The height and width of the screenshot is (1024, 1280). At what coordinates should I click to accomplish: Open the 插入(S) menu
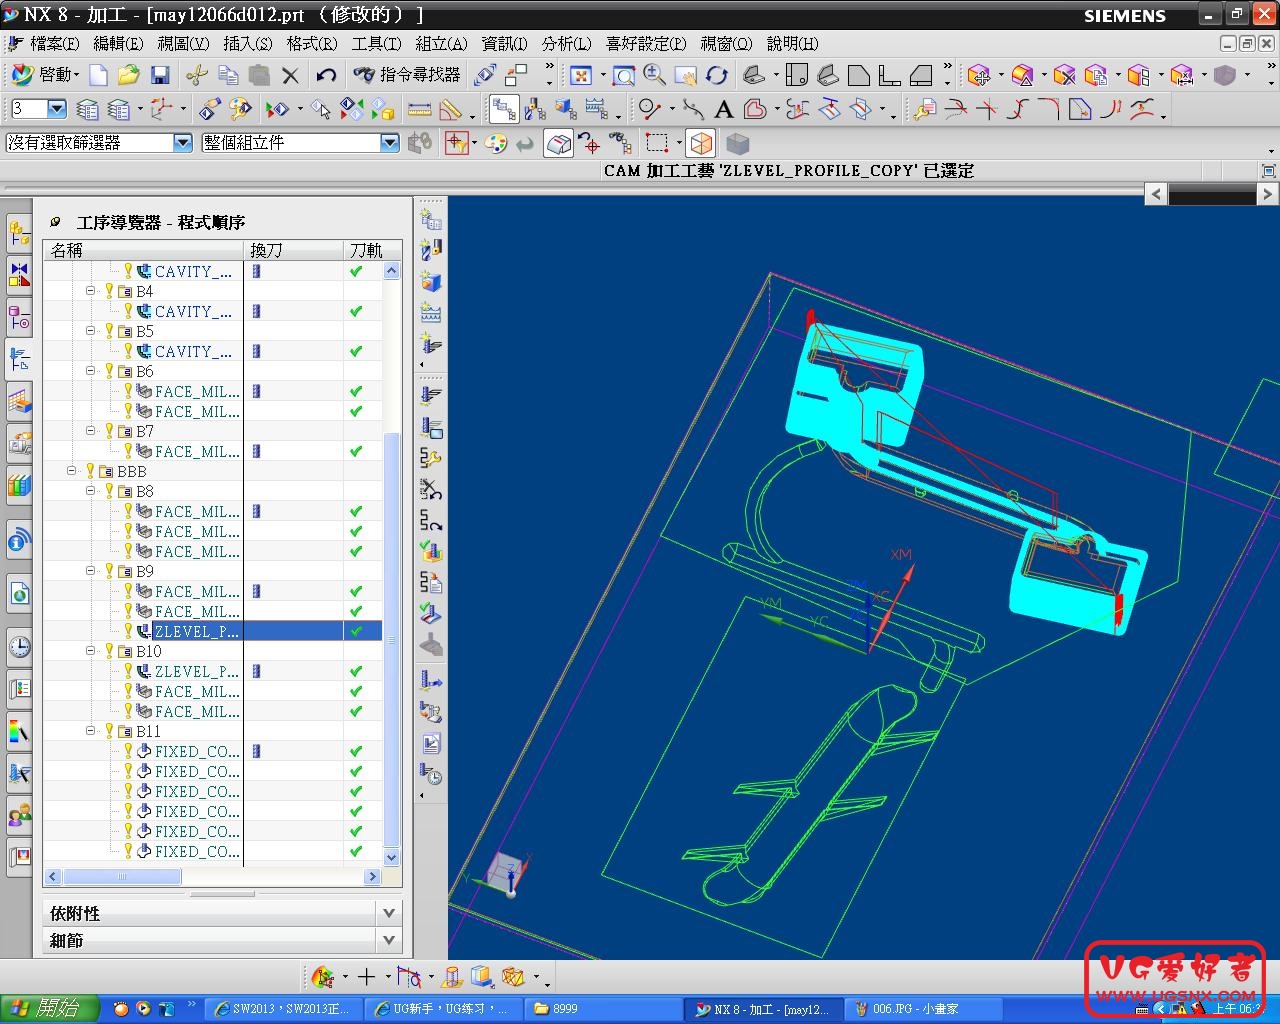click(x=247, y=43)
